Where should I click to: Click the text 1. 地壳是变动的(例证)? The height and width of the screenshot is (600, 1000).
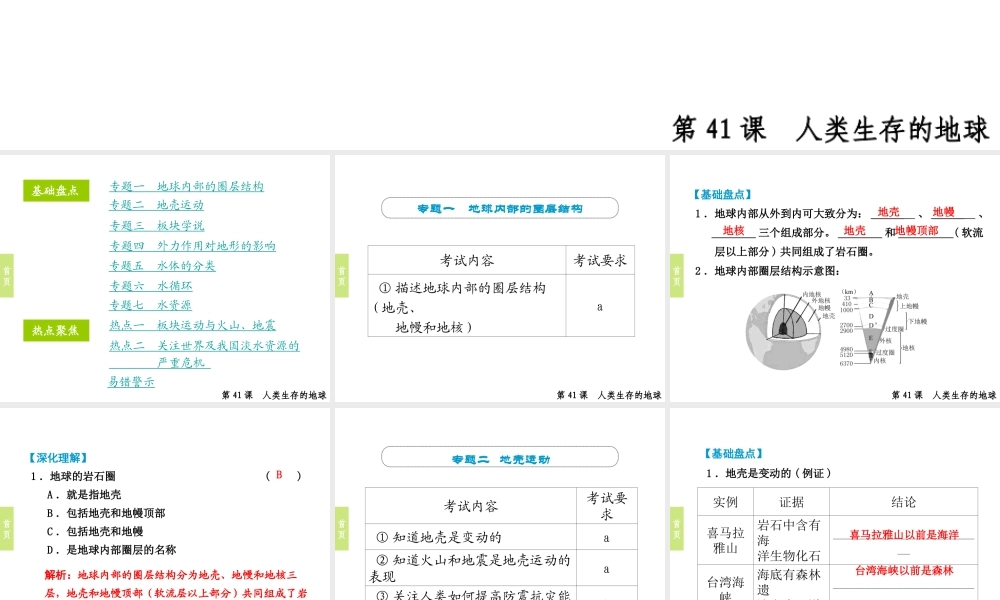768,473
